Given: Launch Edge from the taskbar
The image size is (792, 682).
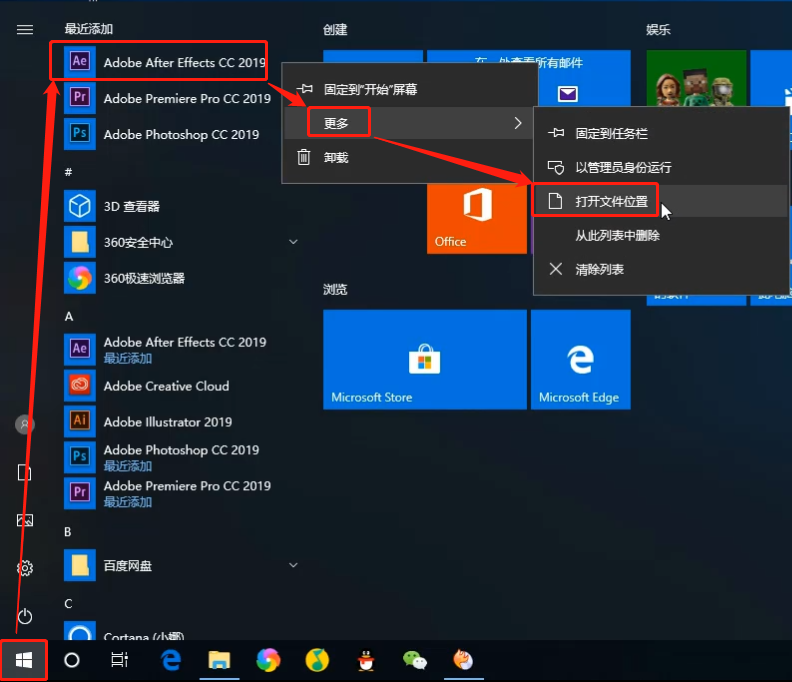Looking at the screenshot, I should click(x=171, y=660).
